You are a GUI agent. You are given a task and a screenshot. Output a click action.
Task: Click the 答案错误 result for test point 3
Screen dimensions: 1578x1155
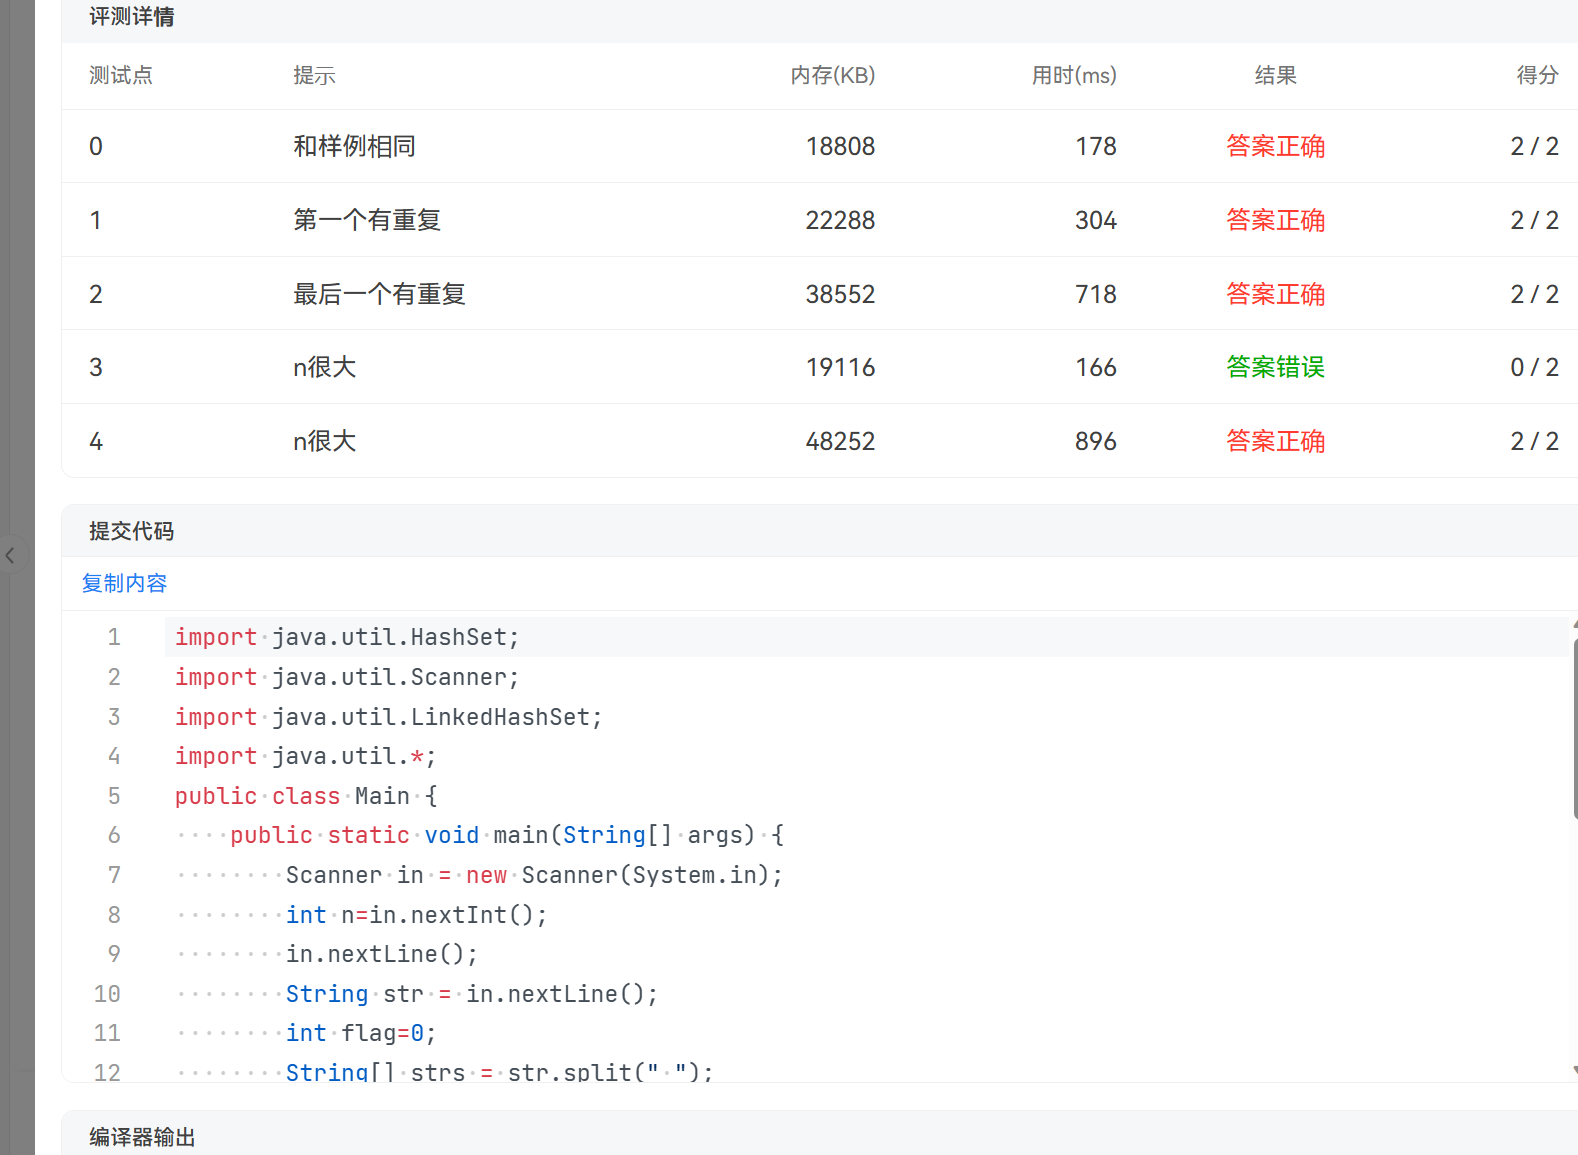pyautogui.click(x=1275, y=367)
